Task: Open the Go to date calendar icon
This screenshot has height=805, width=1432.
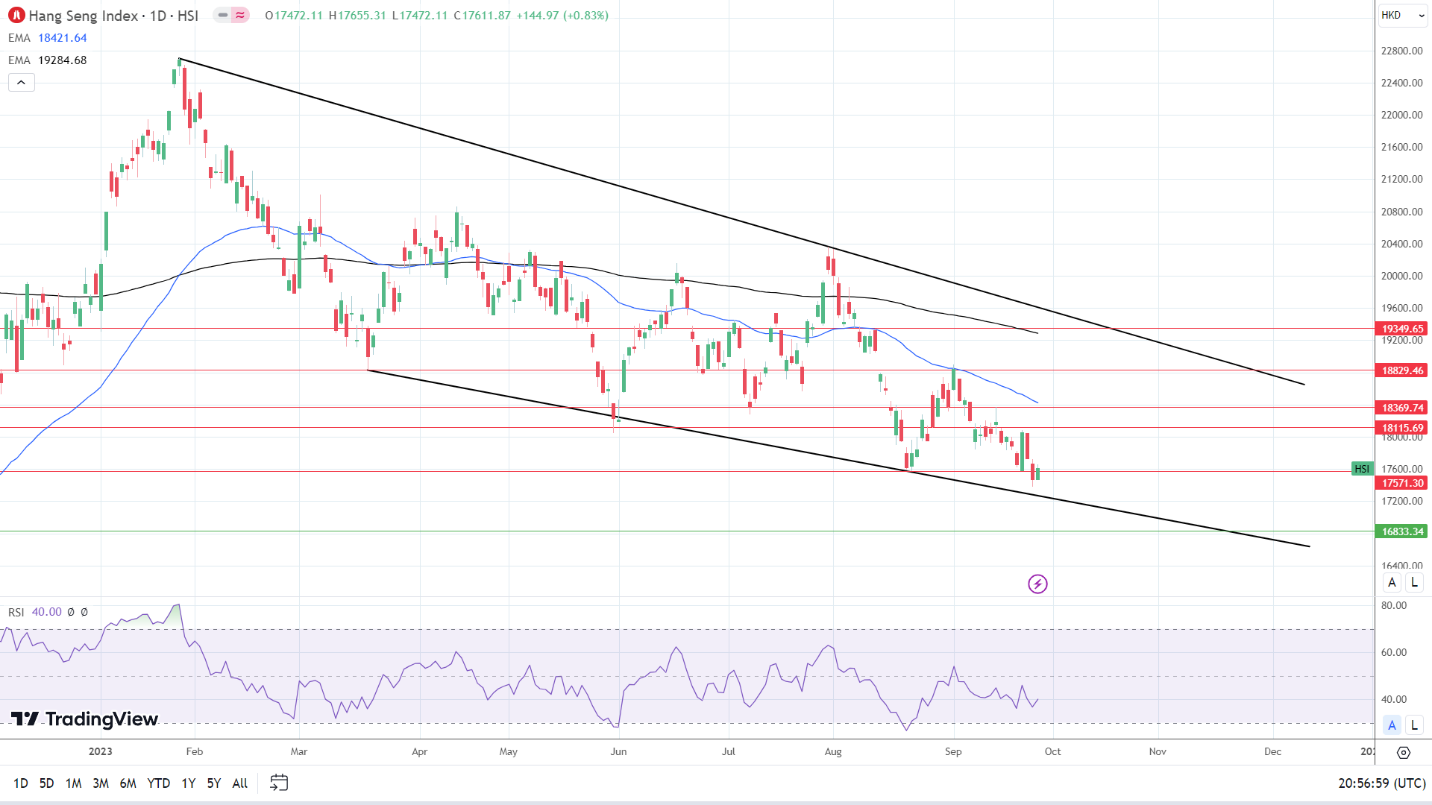Action: [279, 782]
